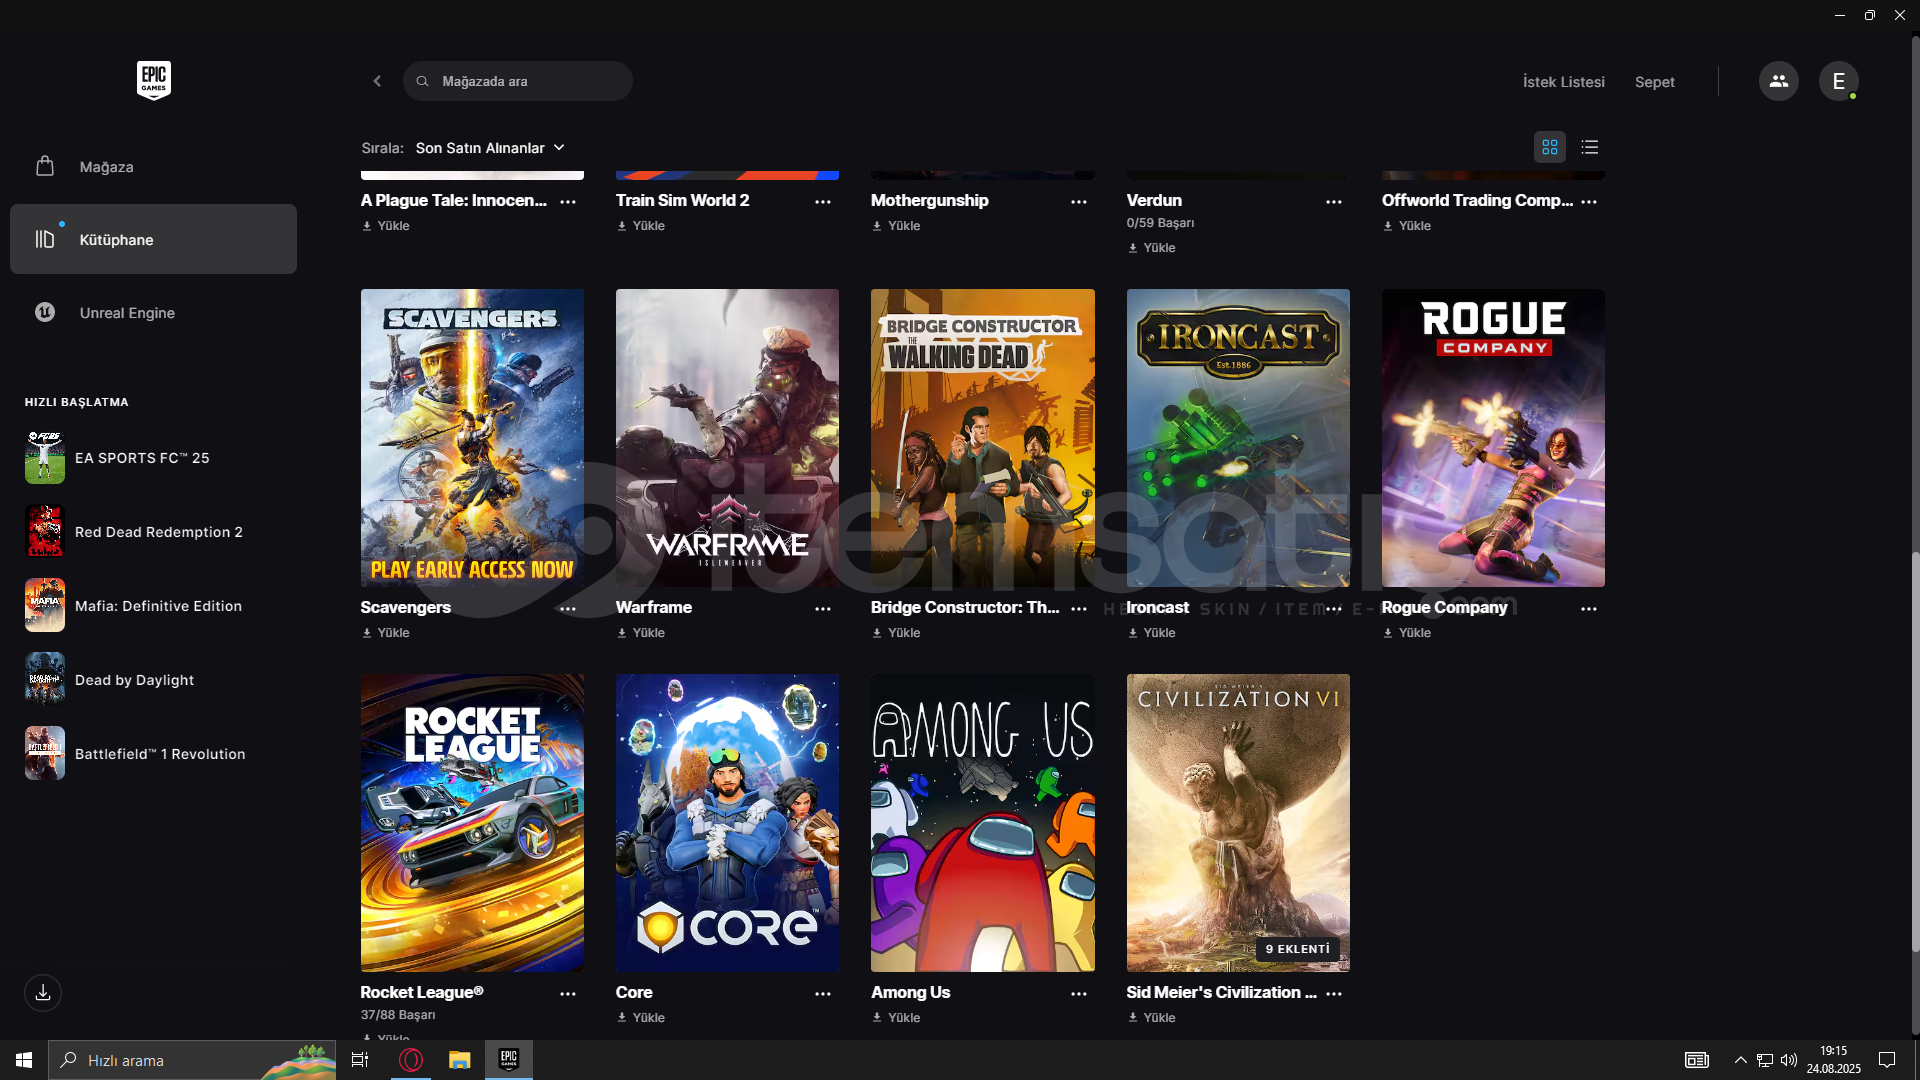
Task: Open Task View on the taskbar
Action: pos(360,1060)
